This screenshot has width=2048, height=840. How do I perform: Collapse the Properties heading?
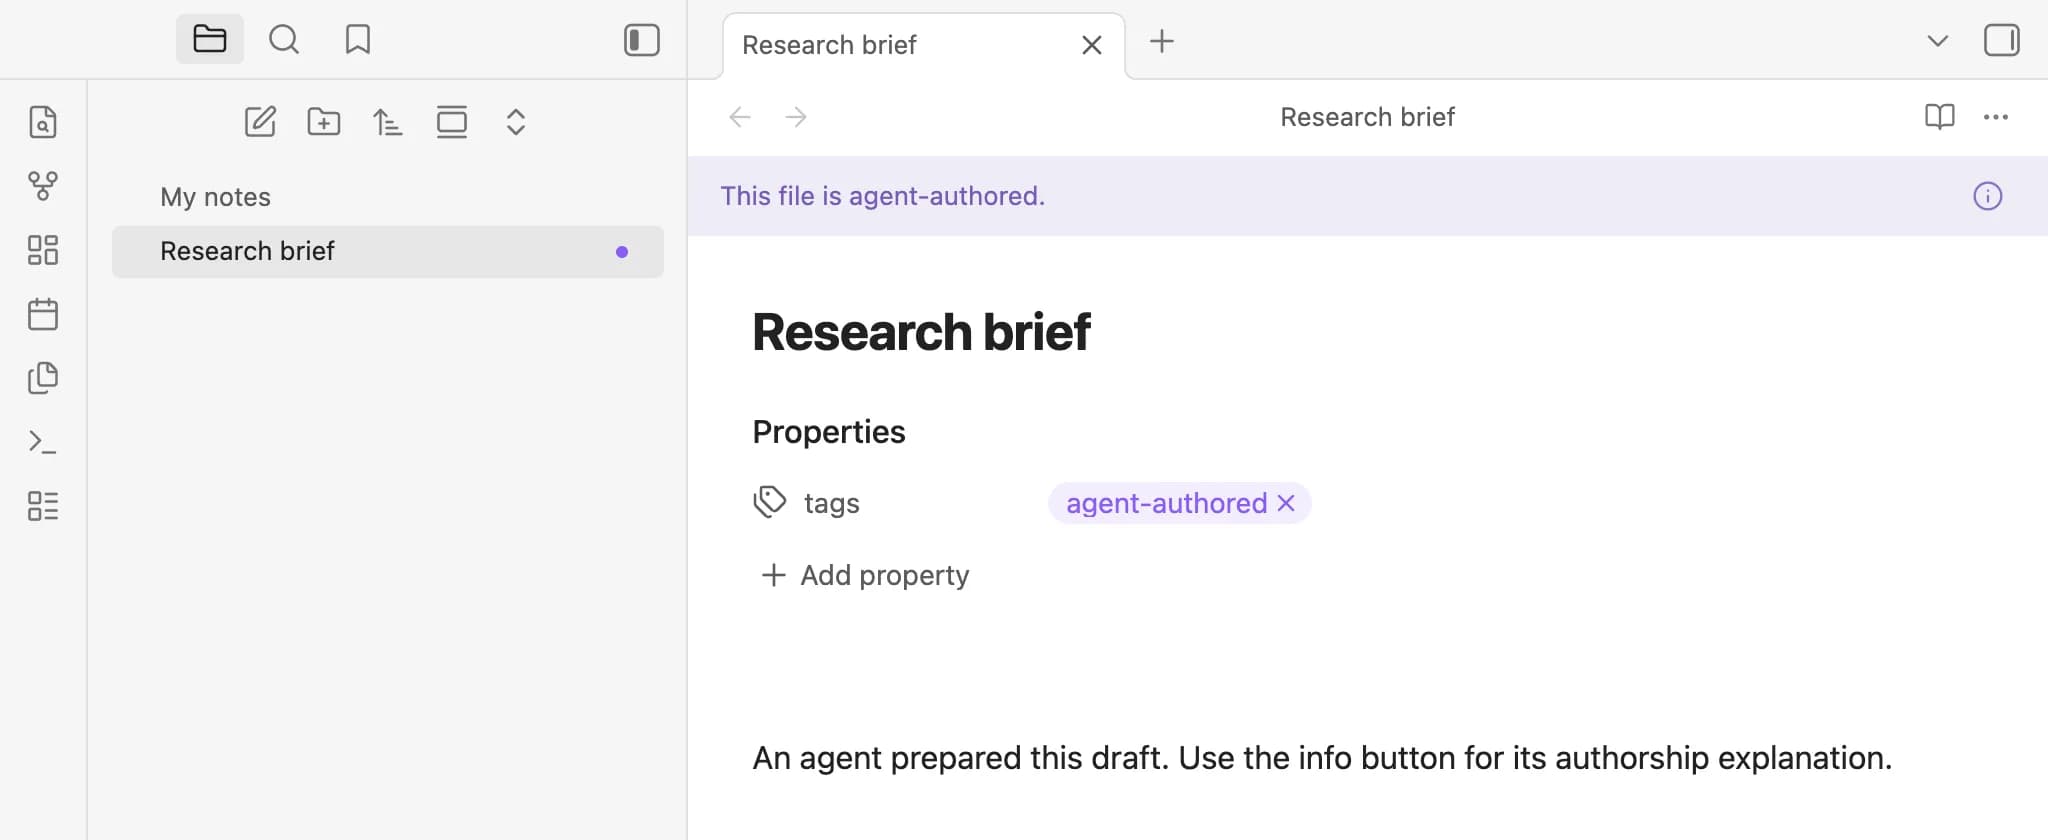(829, 432)
